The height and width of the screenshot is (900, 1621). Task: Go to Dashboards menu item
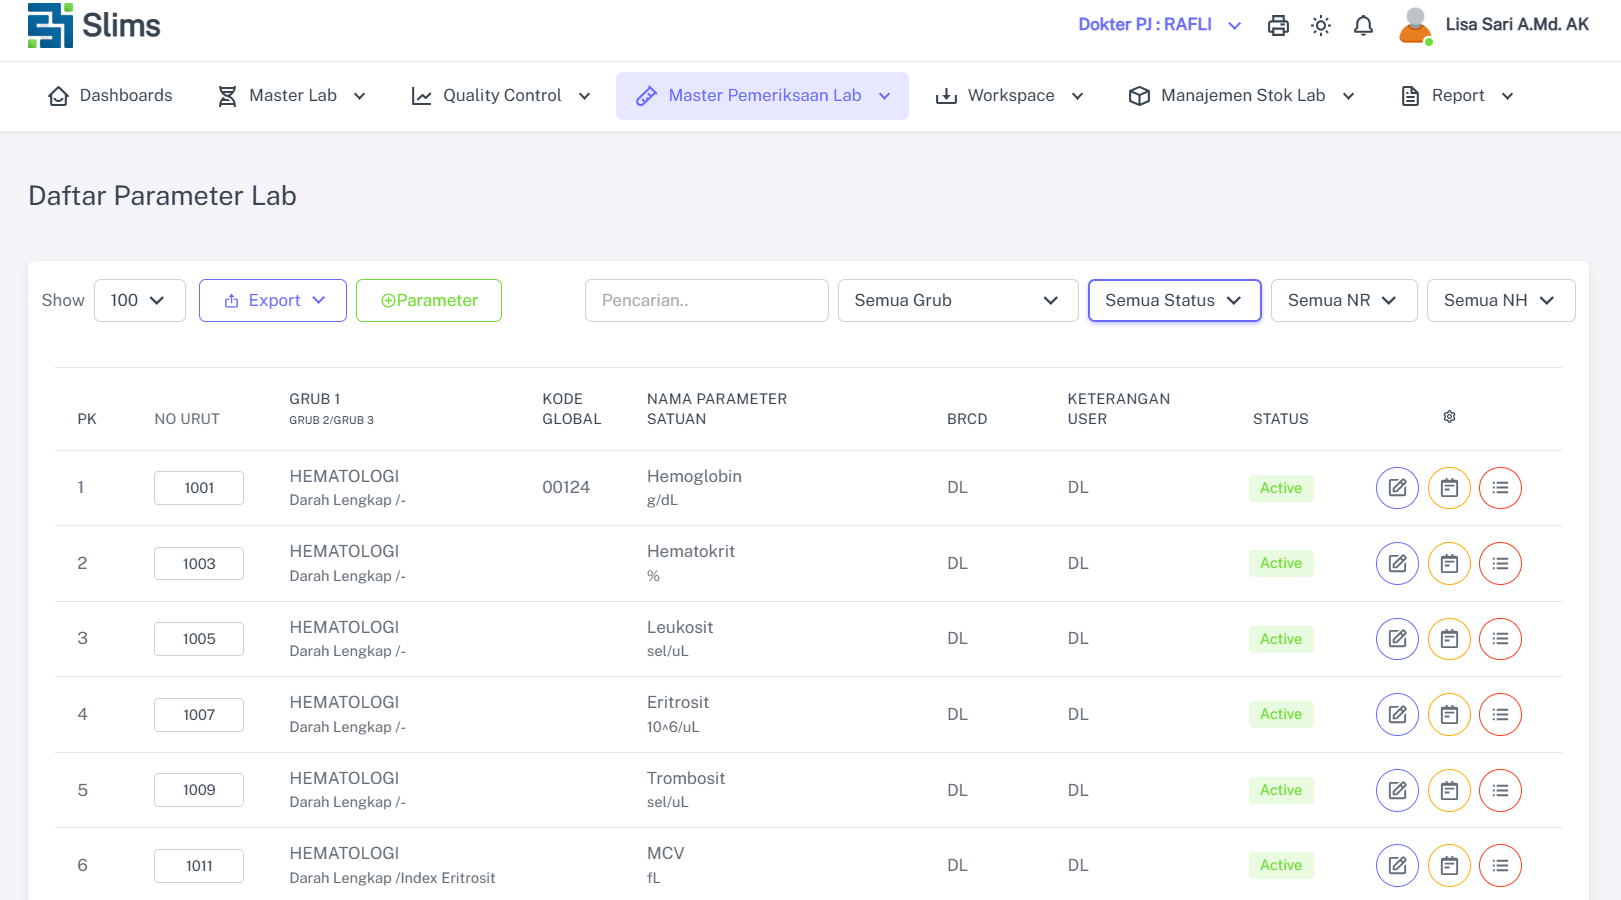click(111, 96)
